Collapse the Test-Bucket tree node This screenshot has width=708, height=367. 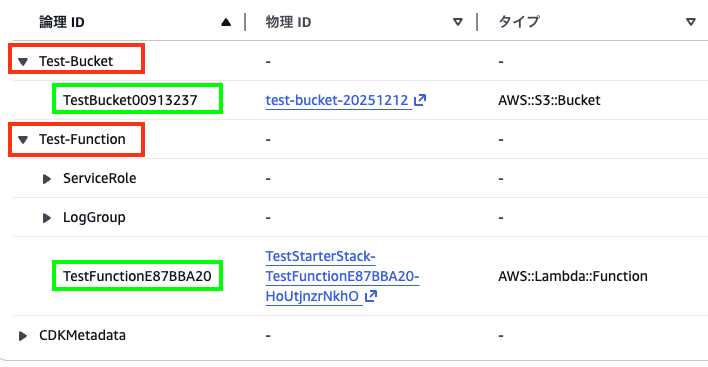point(23,61)
